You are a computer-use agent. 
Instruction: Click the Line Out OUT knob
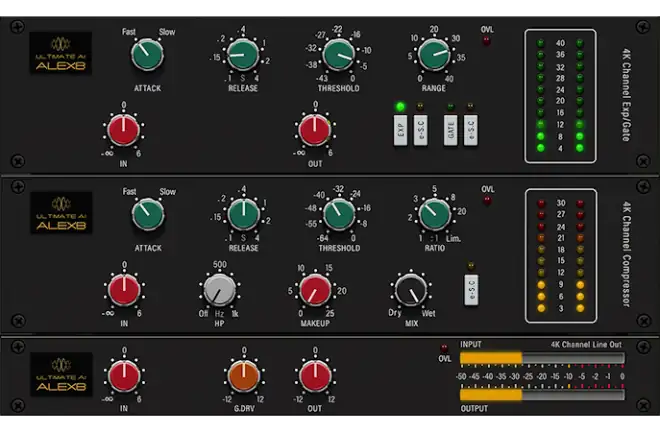[x=315, y=375]
